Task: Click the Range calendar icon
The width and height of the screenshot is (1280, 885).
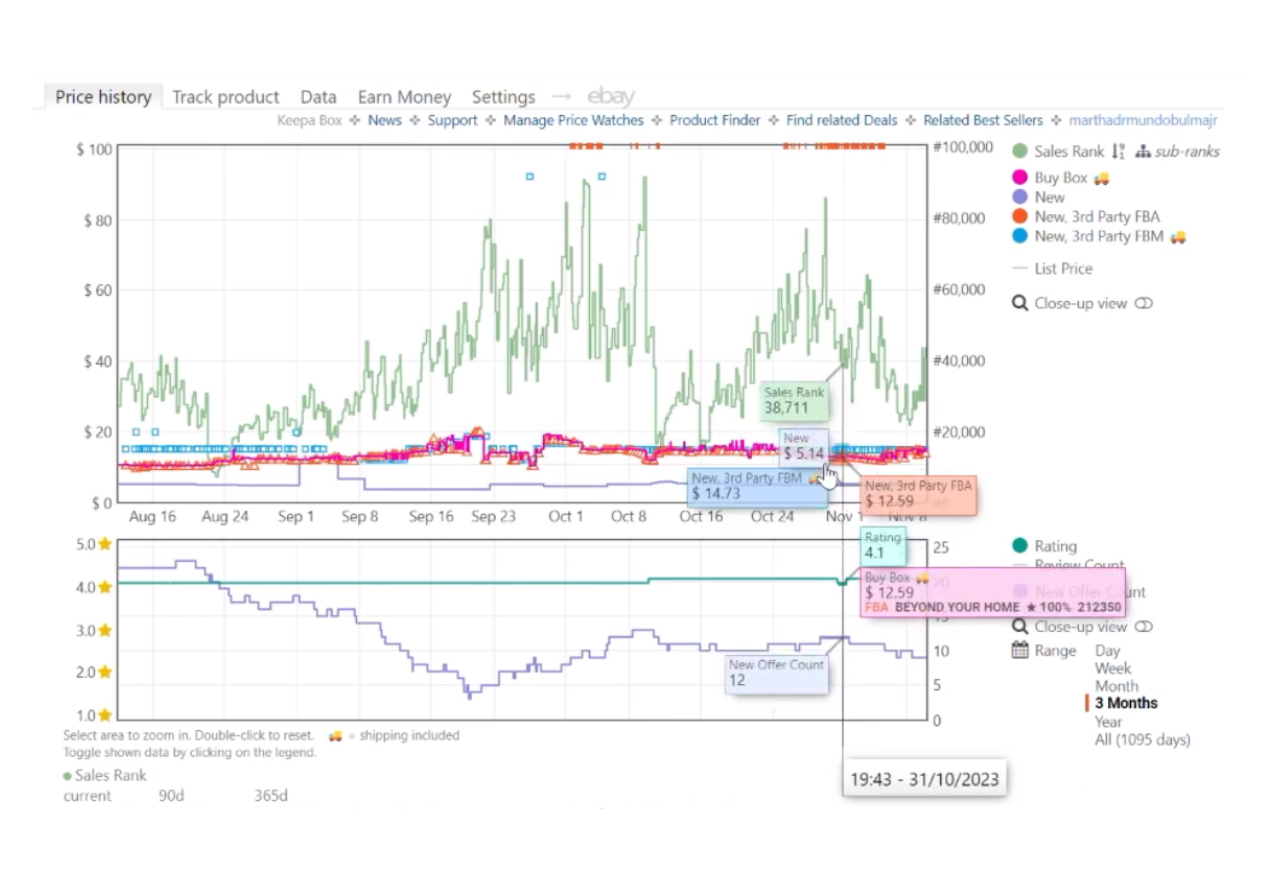Action: click(1020, 650)
